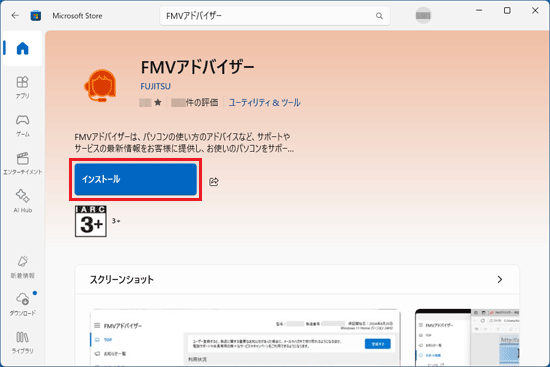The width and height of the screenshot is (550, 367).
Task: Open AI Hub in the sidebar
Action: tap(22, 201)
